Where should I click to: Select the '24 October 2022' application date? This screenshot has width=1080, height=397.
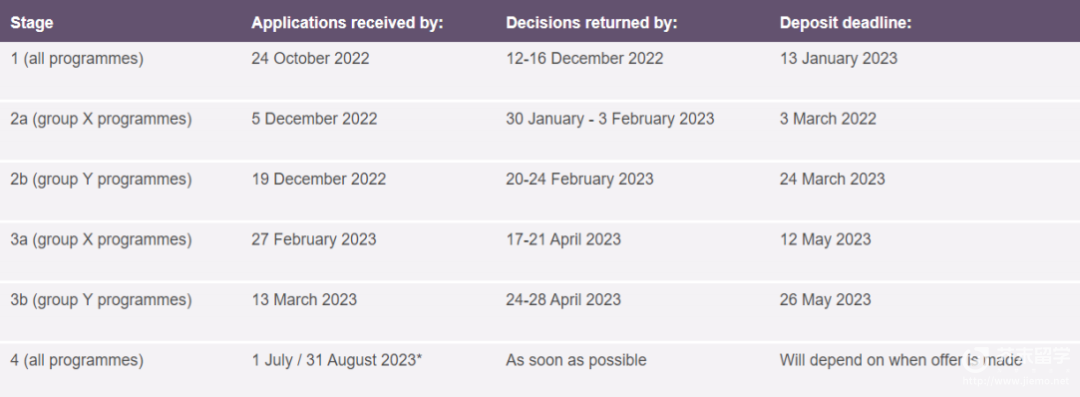310,59
